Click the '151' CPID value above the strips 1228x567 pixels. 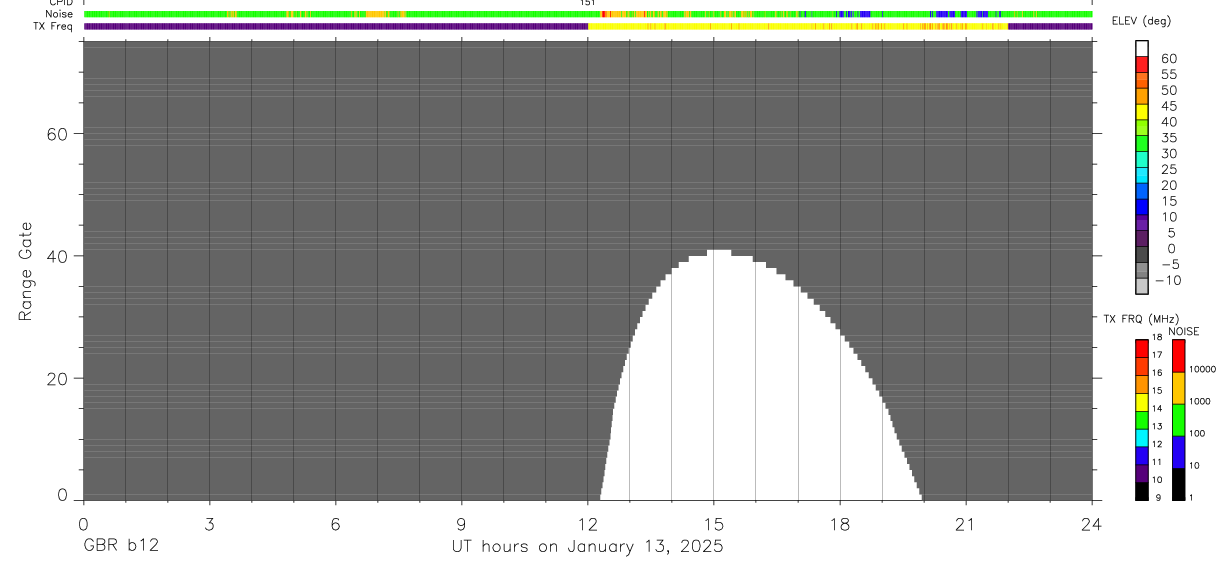[x=587, y=3]
